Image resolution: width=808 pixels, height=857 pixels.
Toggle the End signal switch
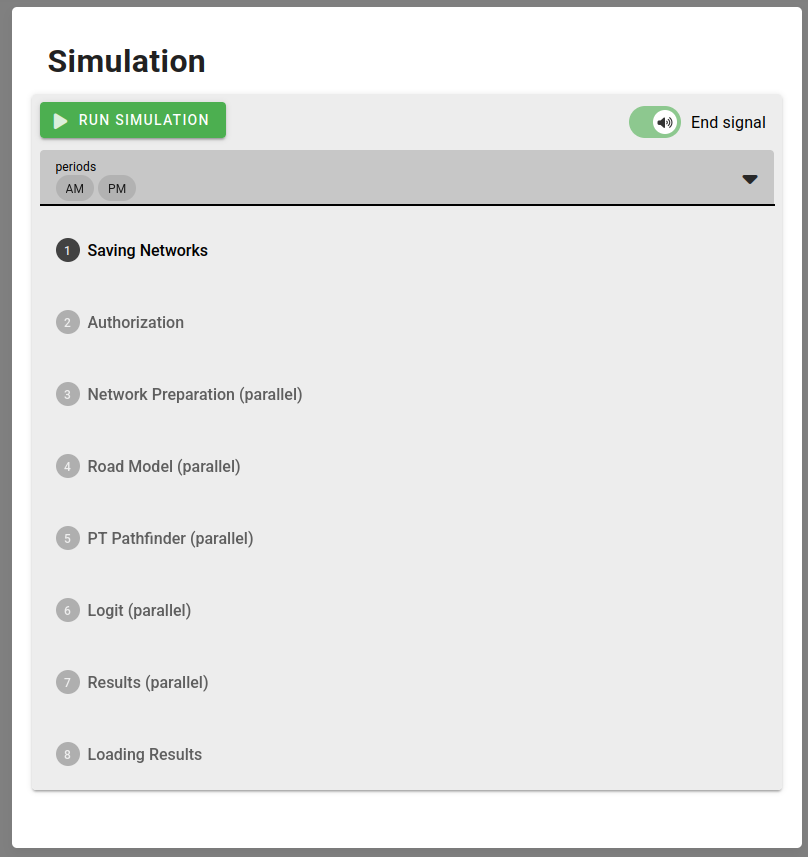coord(655,122)
